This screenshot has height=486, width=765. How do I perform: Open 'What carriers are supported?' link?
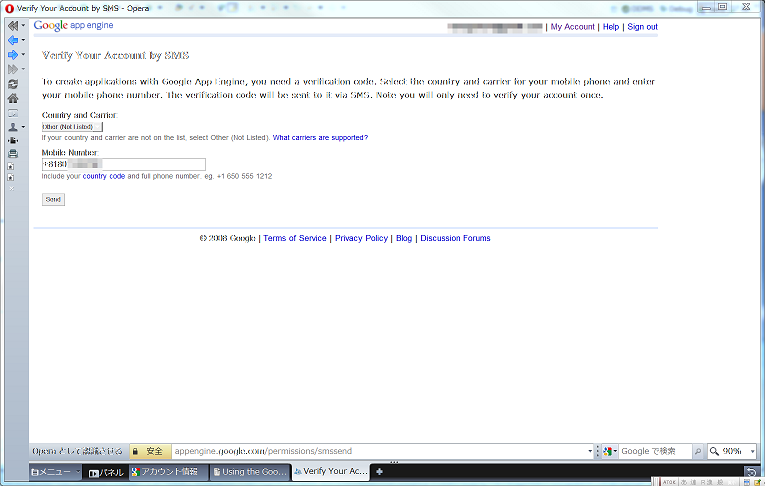pyautogui.click(x=320, y=137)
